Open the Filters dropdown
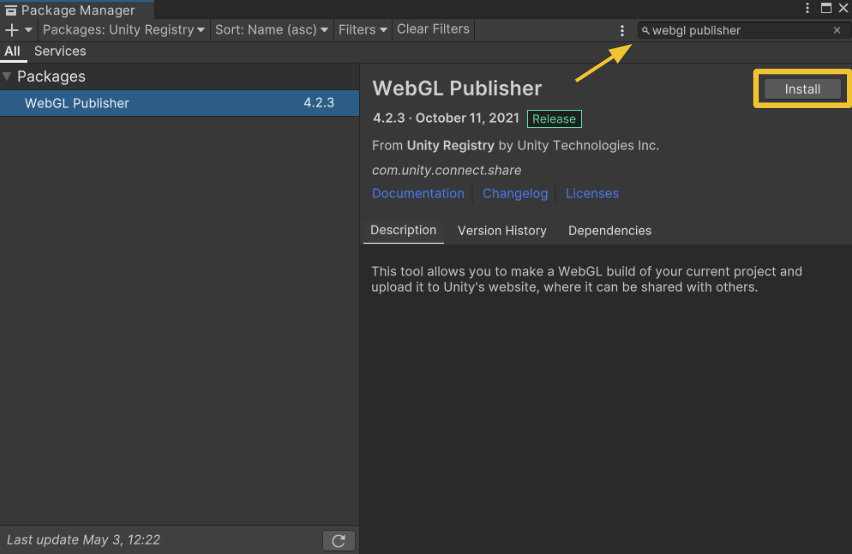852x554 pixels. coord(362,30)
